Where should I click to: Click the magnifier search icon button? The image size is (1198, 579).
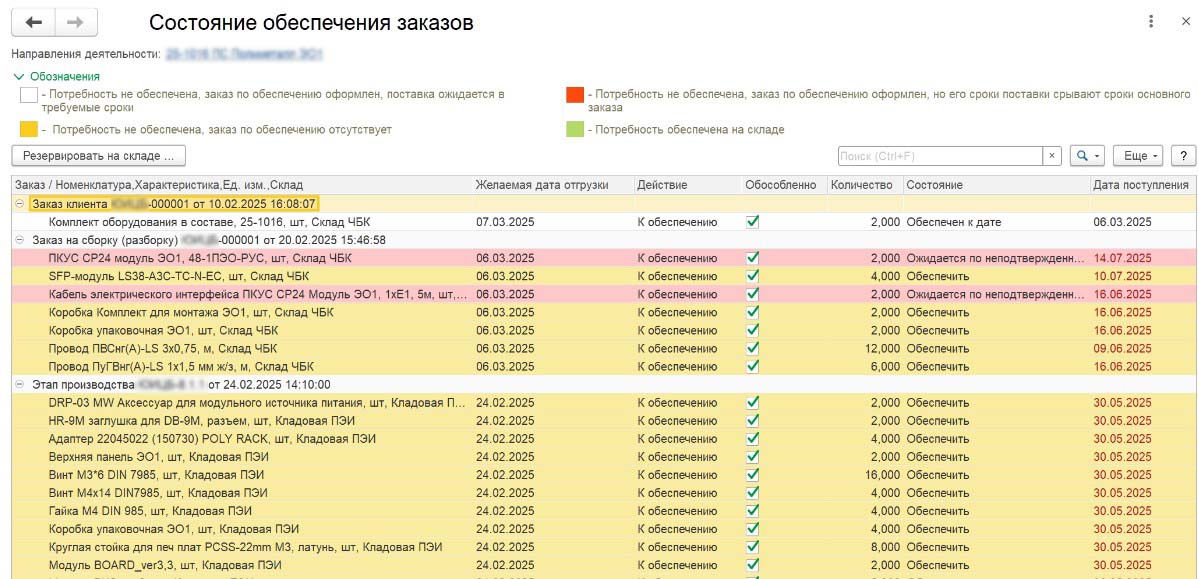[x=1086, y=156]
